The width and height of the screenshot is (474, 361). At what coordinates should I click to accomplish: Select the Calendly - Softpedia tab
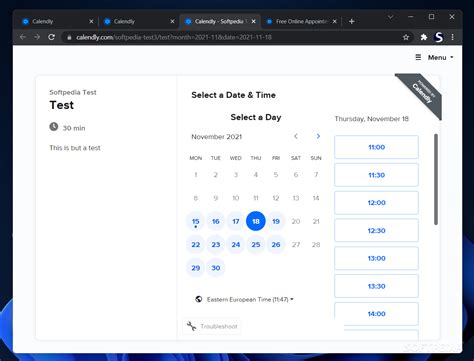pyautogui.click(x=219, y=21)
